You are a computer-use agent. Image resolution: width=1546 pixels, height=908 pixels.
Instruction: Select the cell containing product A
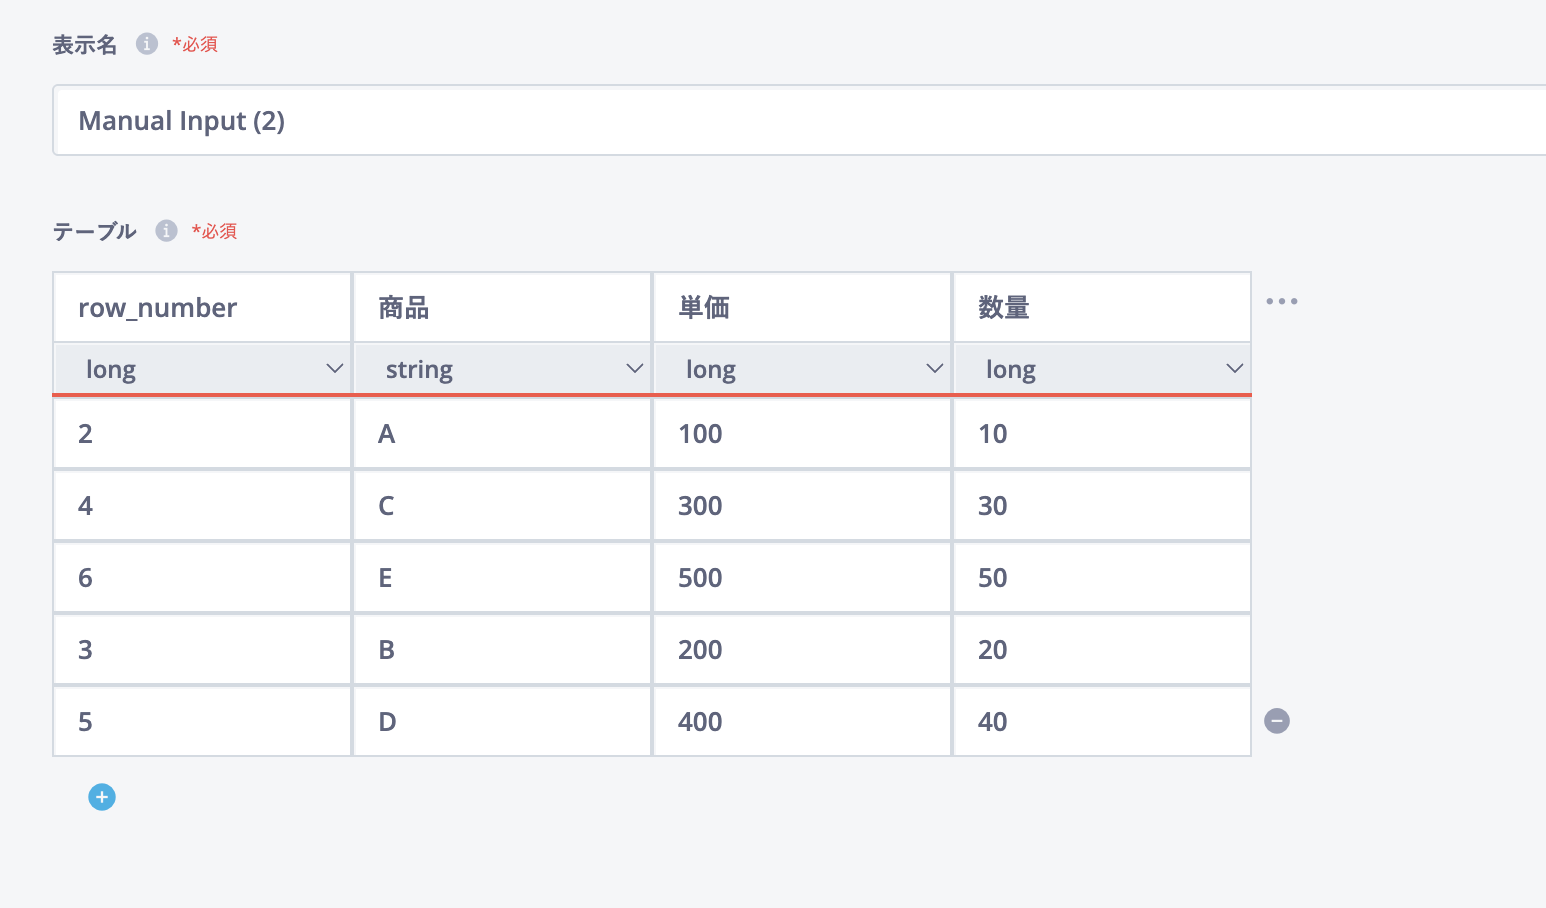click(x=502, y=434)
